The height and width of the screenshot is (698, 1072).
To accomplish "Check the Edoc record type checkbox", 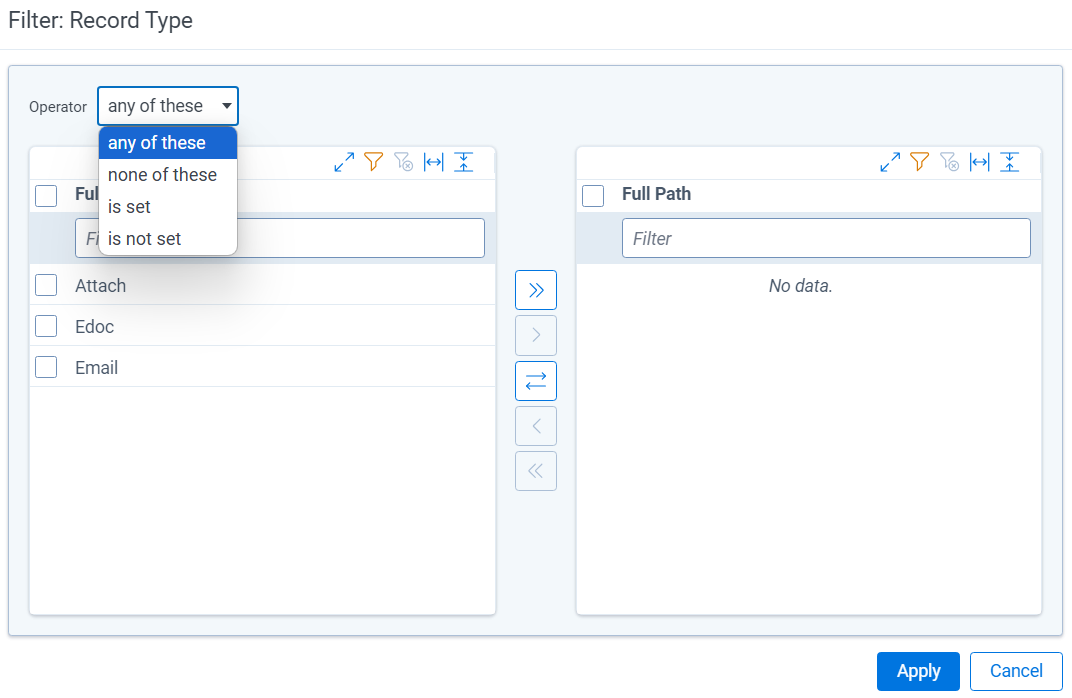I will (46, 326).
